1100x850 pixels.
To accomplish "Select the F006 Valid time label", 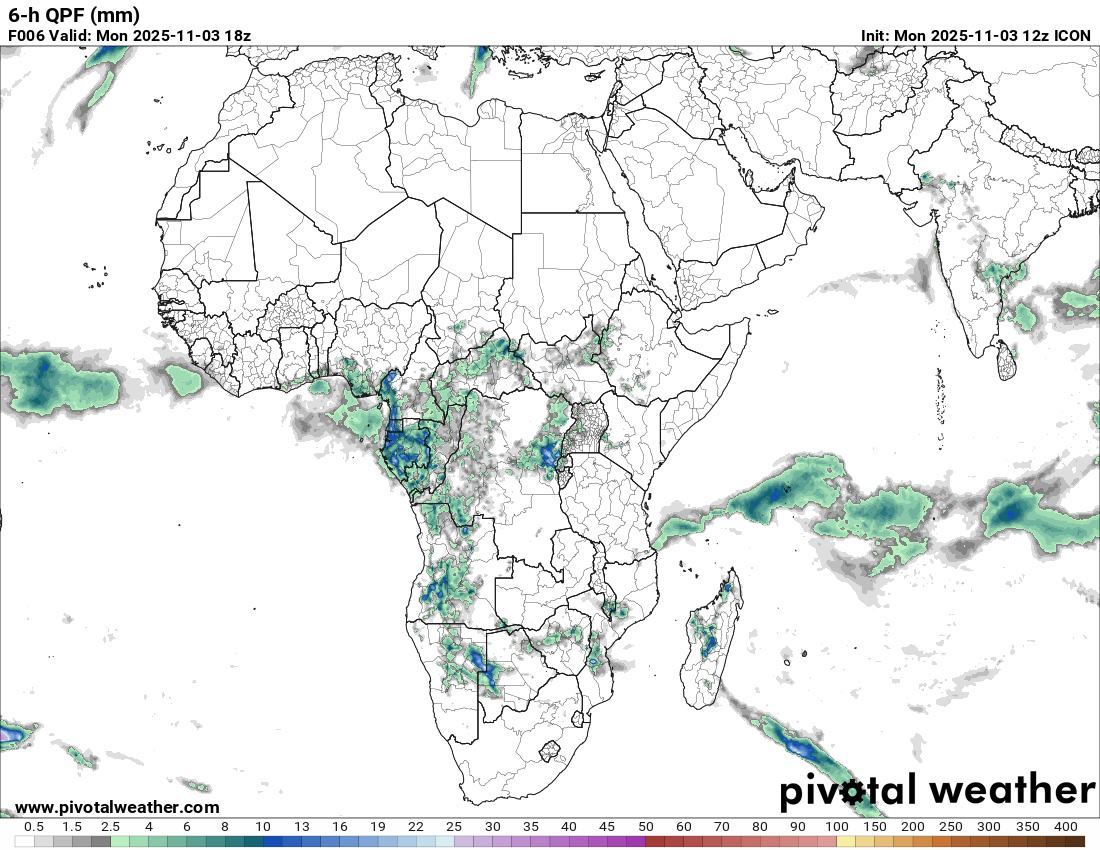I will 129,35.
